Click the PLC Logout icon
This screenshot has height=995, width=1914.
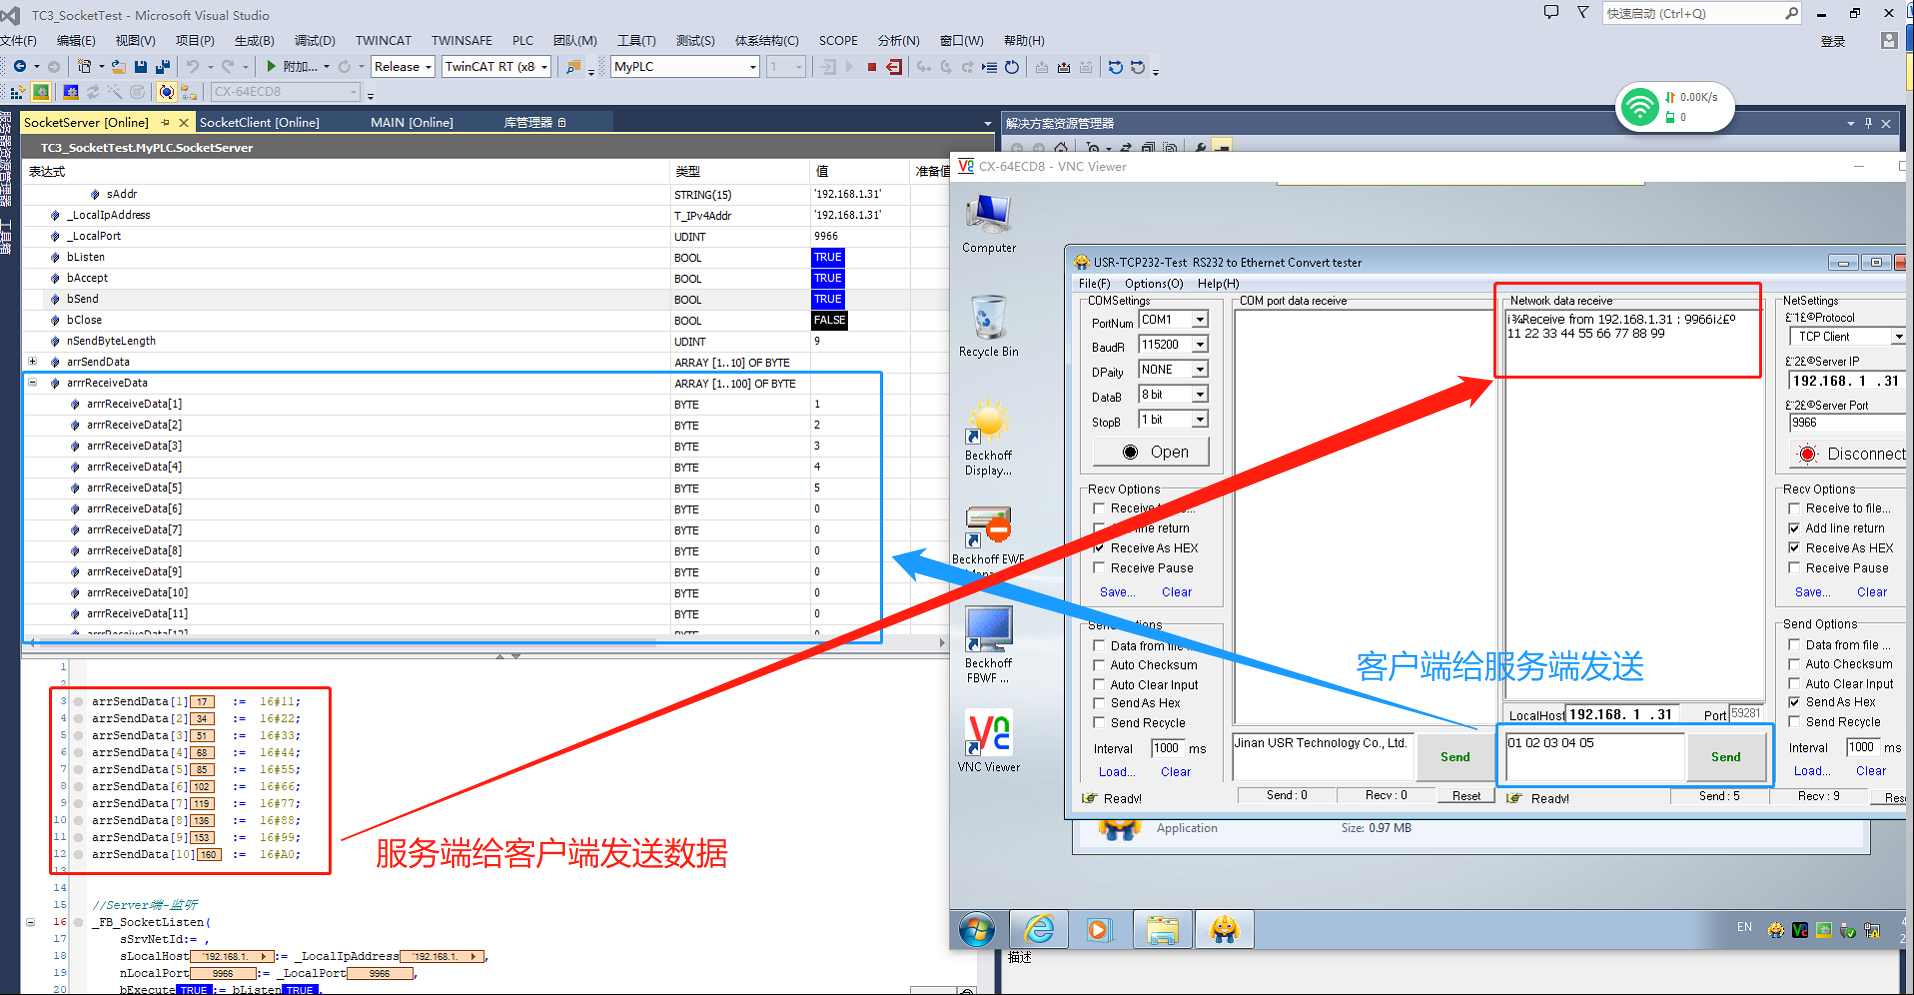894,67
